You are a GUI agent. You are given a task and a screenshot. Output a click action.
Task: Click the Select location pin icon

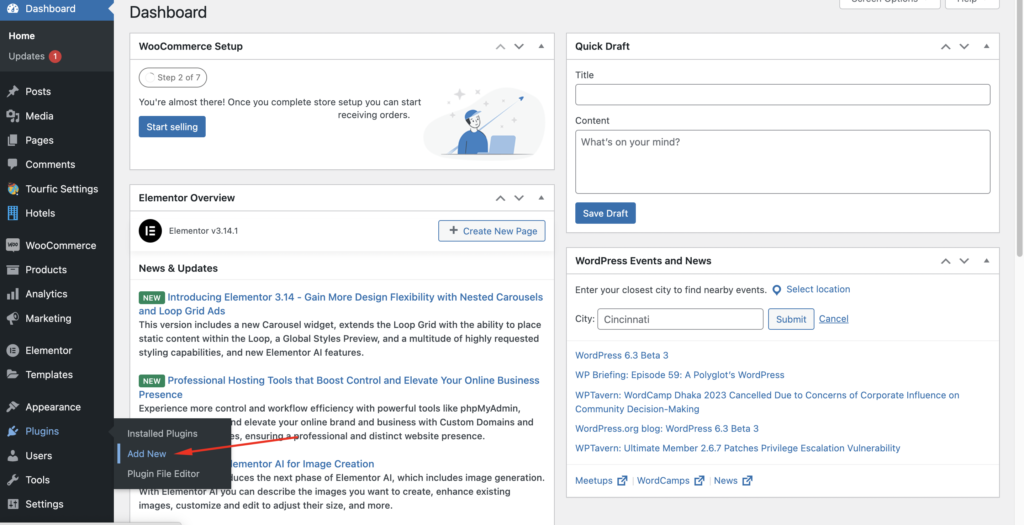point(776,290)
